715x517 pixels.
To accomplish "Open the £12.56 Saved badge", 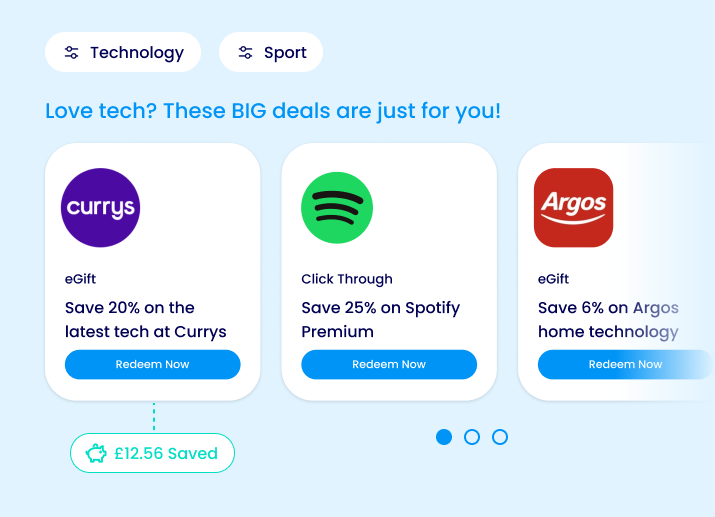I will pos(152,454).
